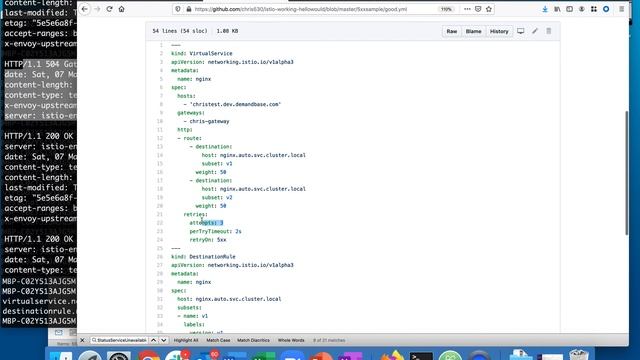Jump to the previous find match
640x360 pixels.
tap(153, 340)
